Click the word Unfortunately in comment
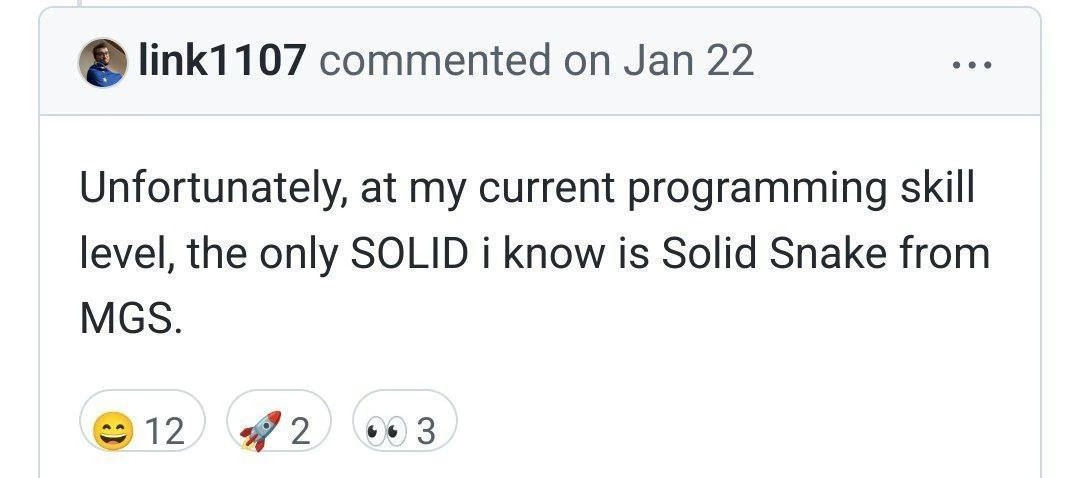The image size is (1080, 478). point(214,189)
